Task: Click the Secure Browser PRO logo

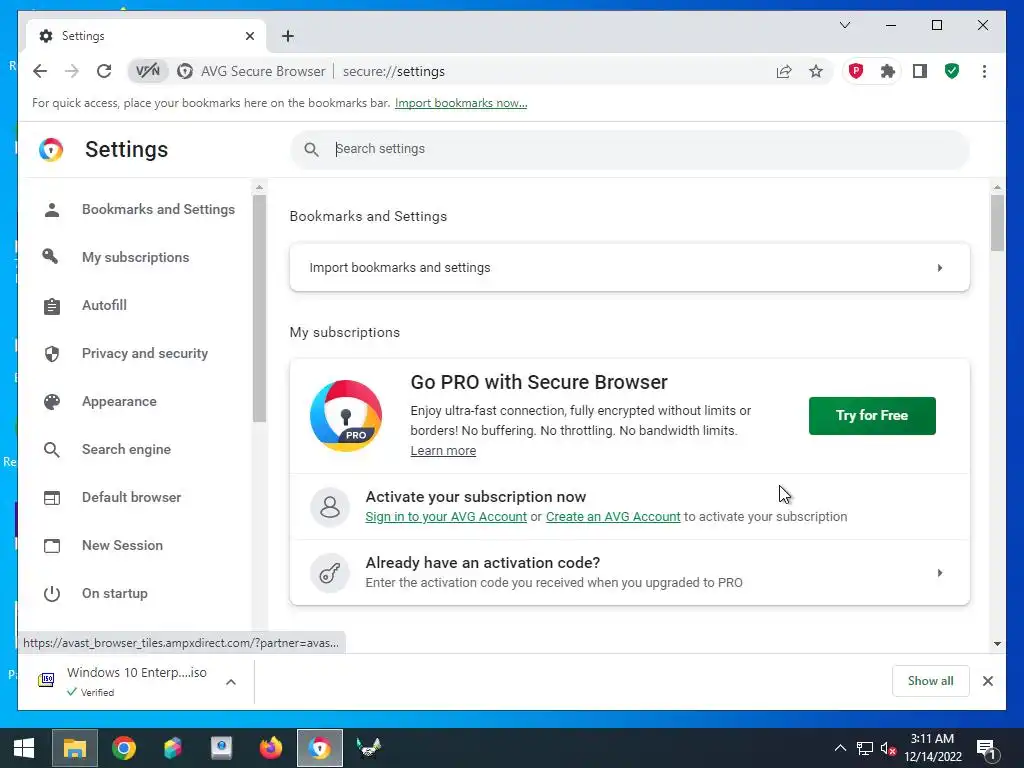Action: (x=345, y=416)
